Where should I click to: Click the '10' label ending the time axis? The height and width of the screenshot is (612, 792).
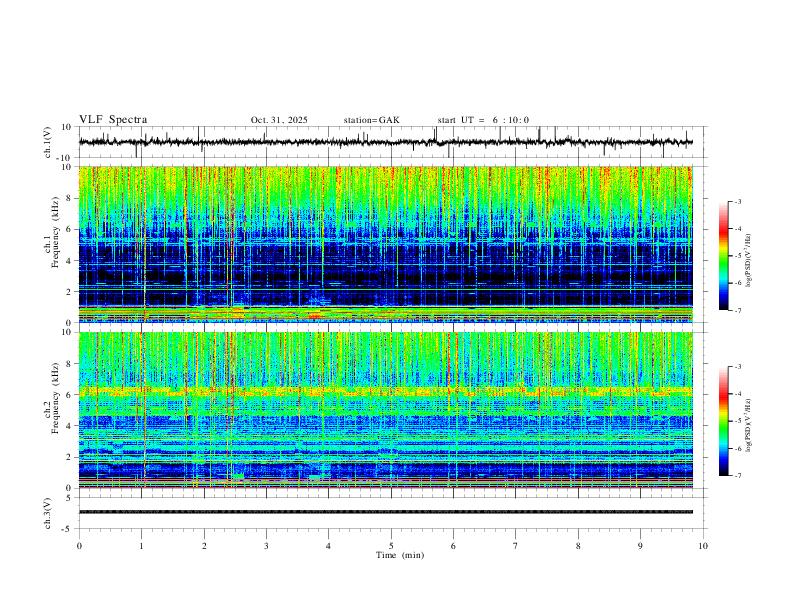[703, 546]
